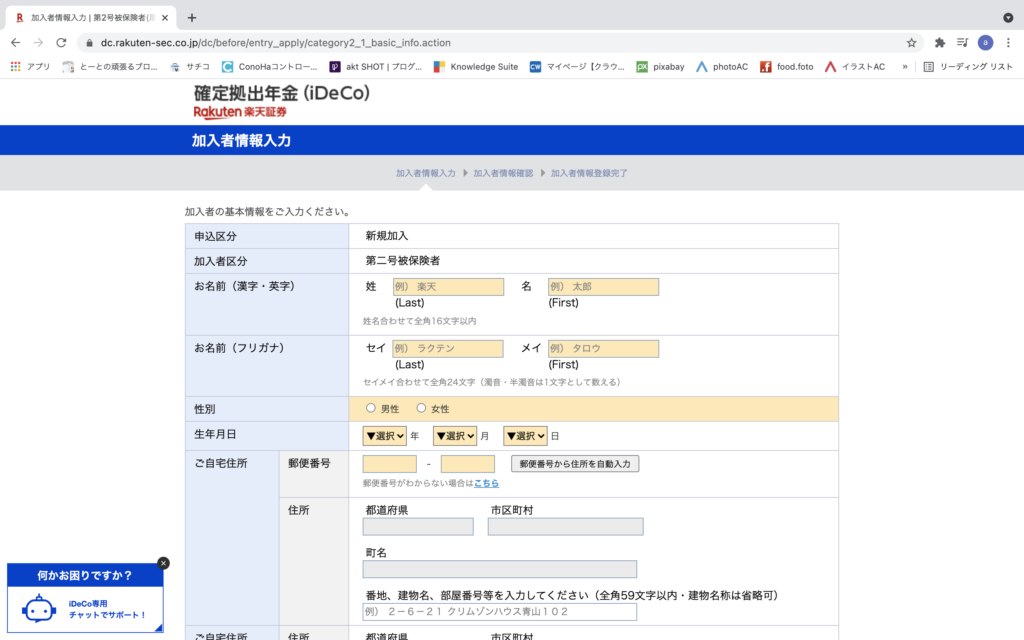
Task: Select the 女性 radio button
Action: (421, 408)
